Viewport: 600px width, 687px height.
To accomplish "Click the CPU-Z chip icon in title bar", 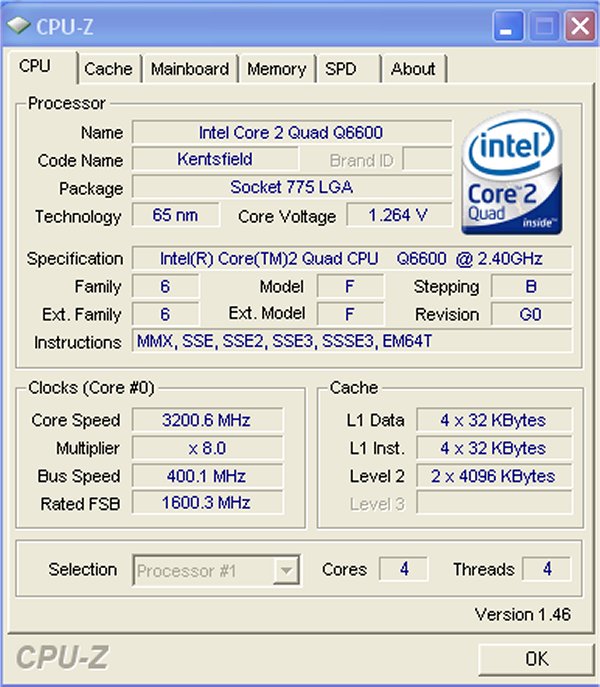I will click(19, 26).
